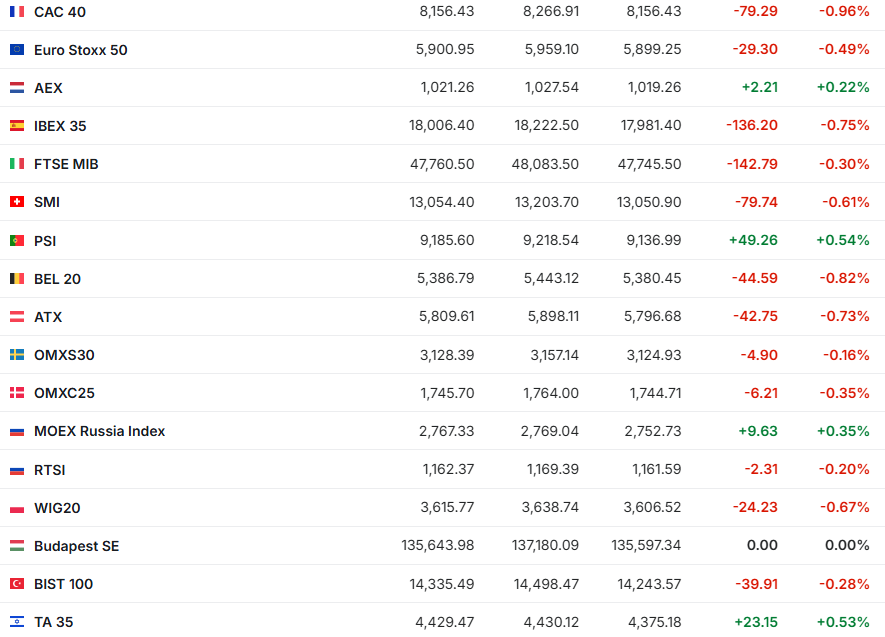
Task: Click the France flag icon beside CAC 40
Action: click(x=17, y=12)
